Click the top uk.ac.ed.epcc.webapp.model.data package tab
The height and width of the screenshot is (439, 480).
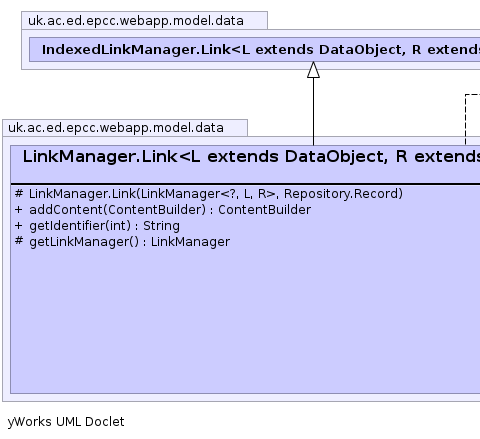tap(144, 21)
